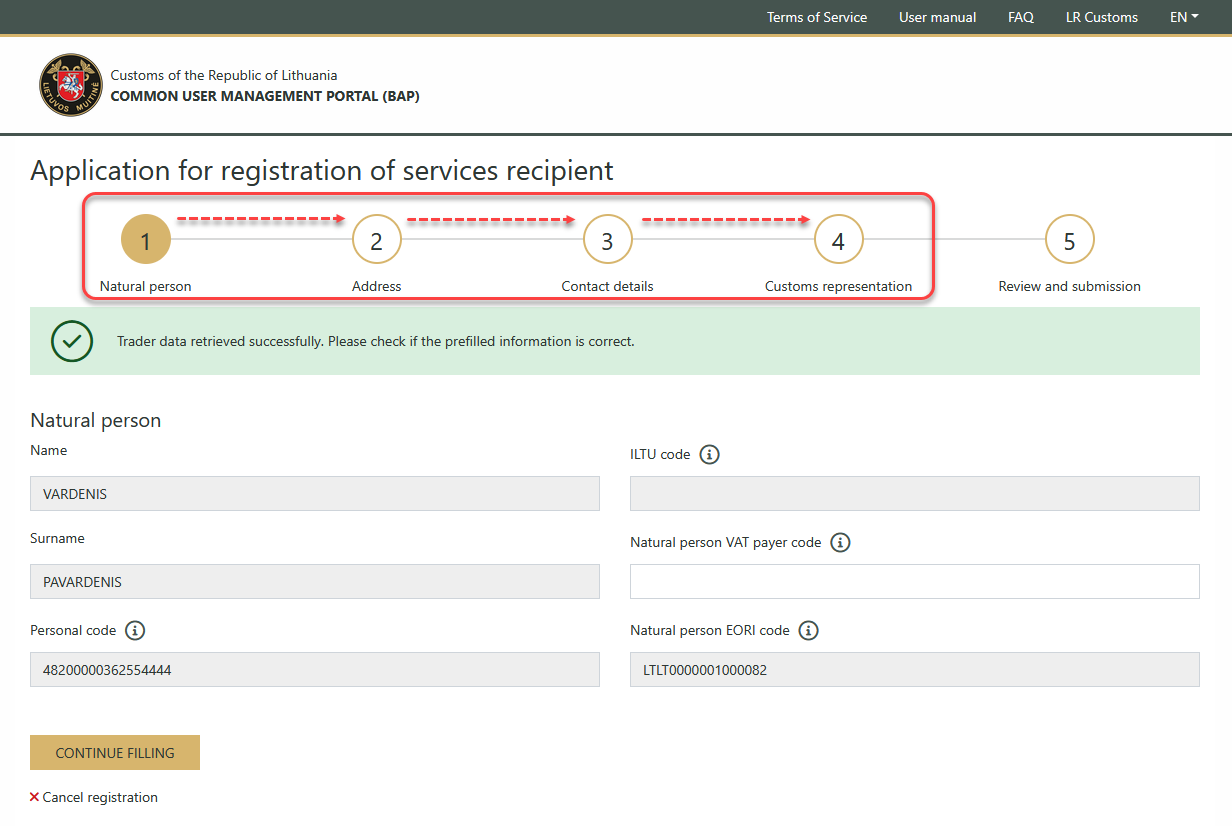Open the User manual link
This screenshot has height=826, width=1232.
[x=937, y=17]
